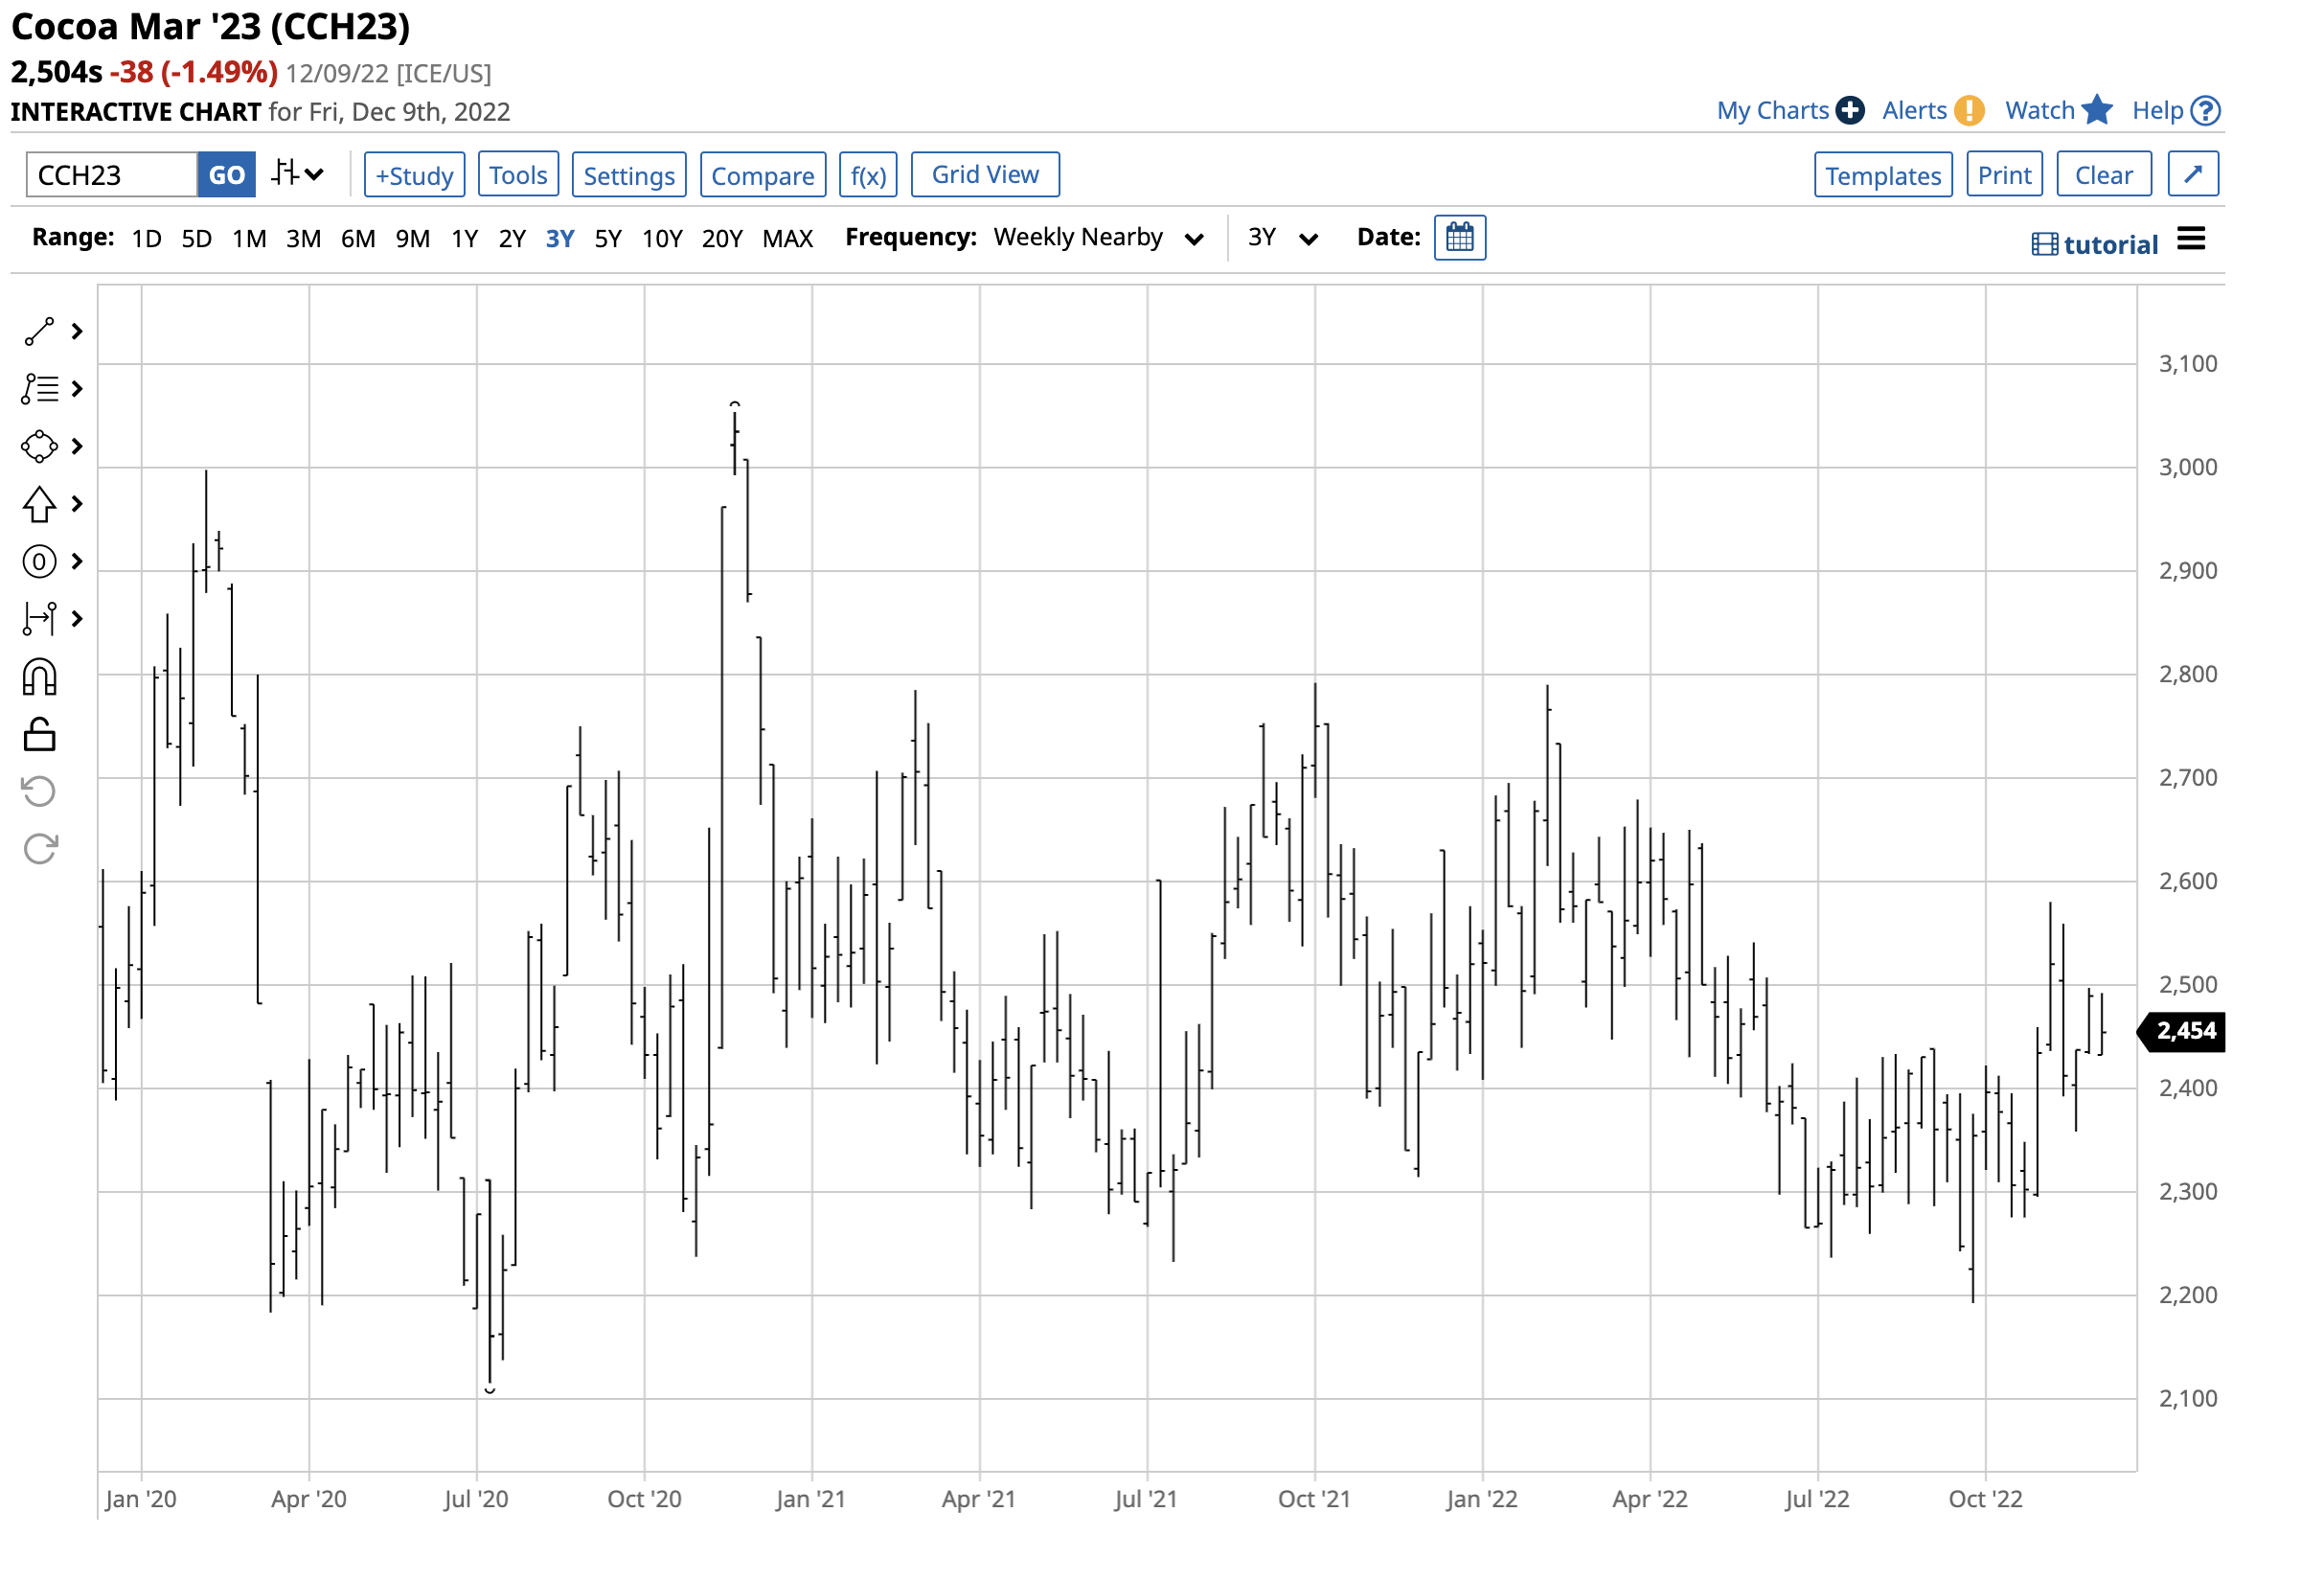This screenshot has width=2324, height=1581.
Task: Open the hamburger menu above the chart
Action: 2192,239
